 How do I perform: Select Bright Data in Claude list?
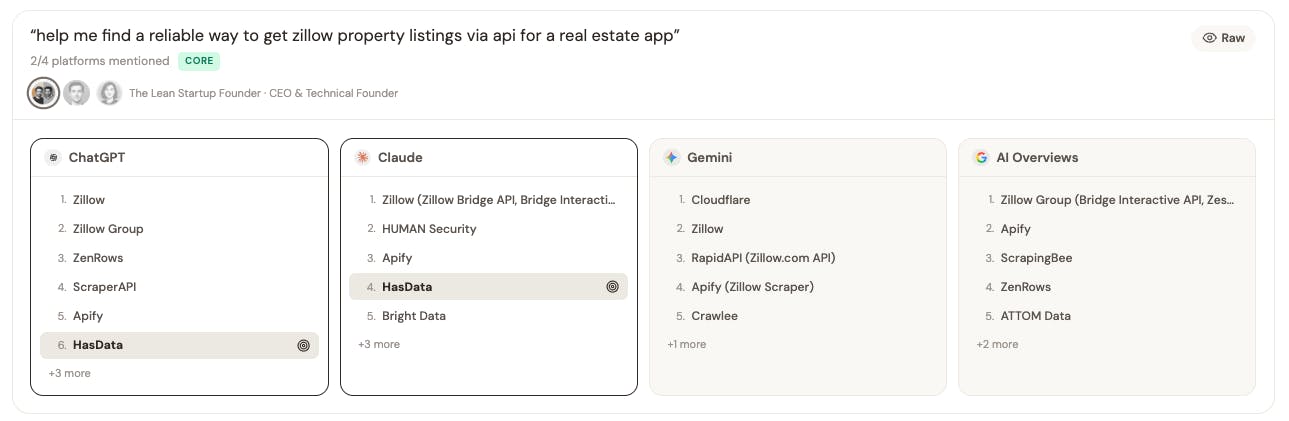[414, 317]
